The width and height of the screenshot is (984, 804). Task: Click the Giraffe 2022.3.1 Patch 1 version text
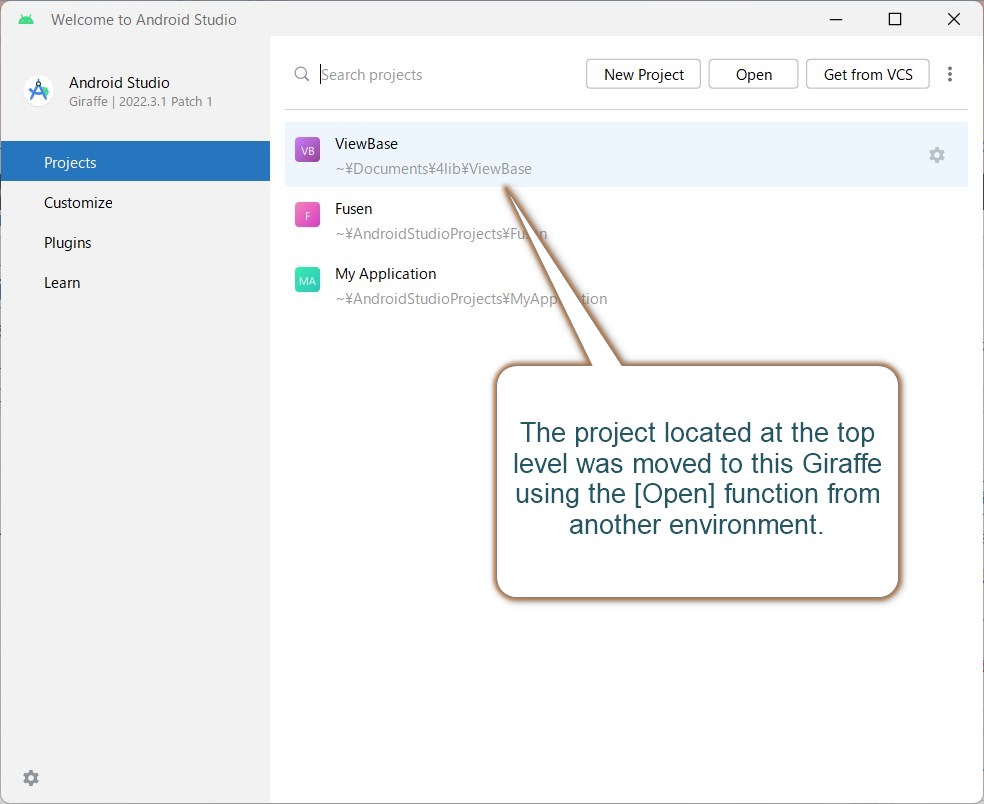[141, 102]
